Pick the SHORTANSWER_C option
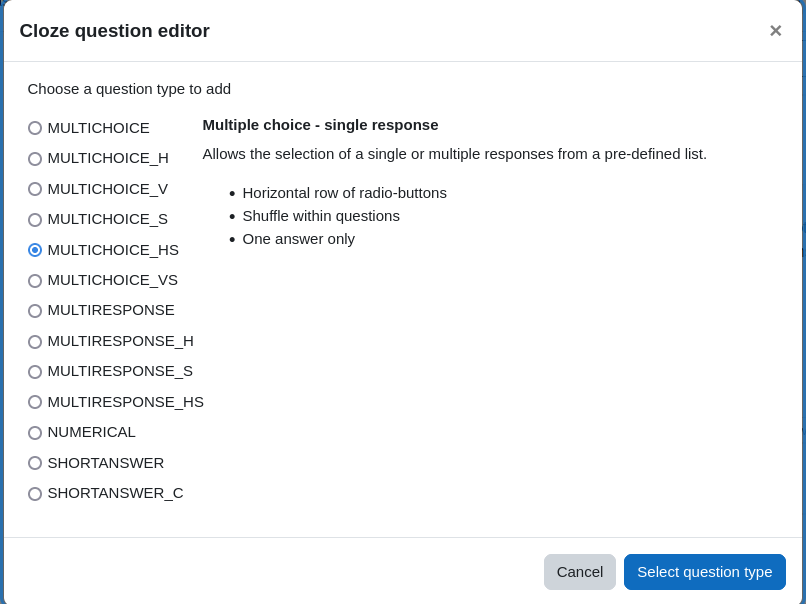 pyautogui.click(x=35, y=493)
